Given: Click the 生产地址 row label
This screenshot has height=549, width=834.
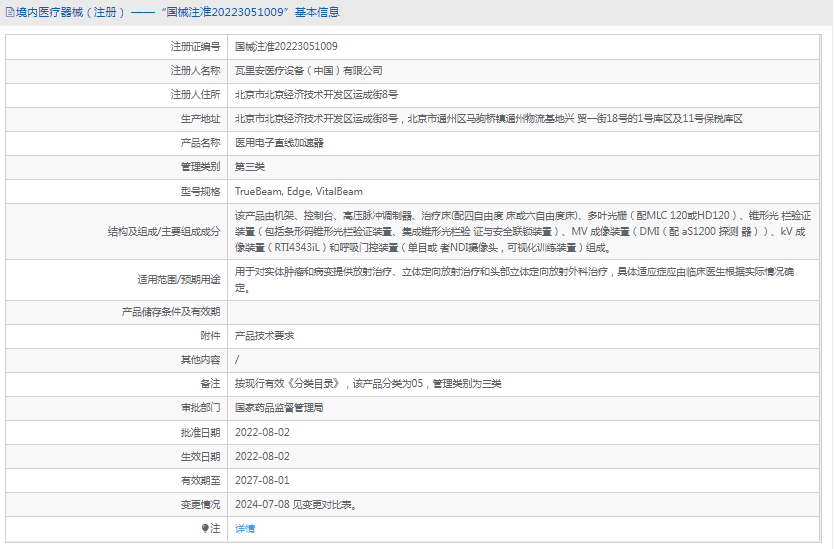Looking at the screenshot, I should pos(201,119).
